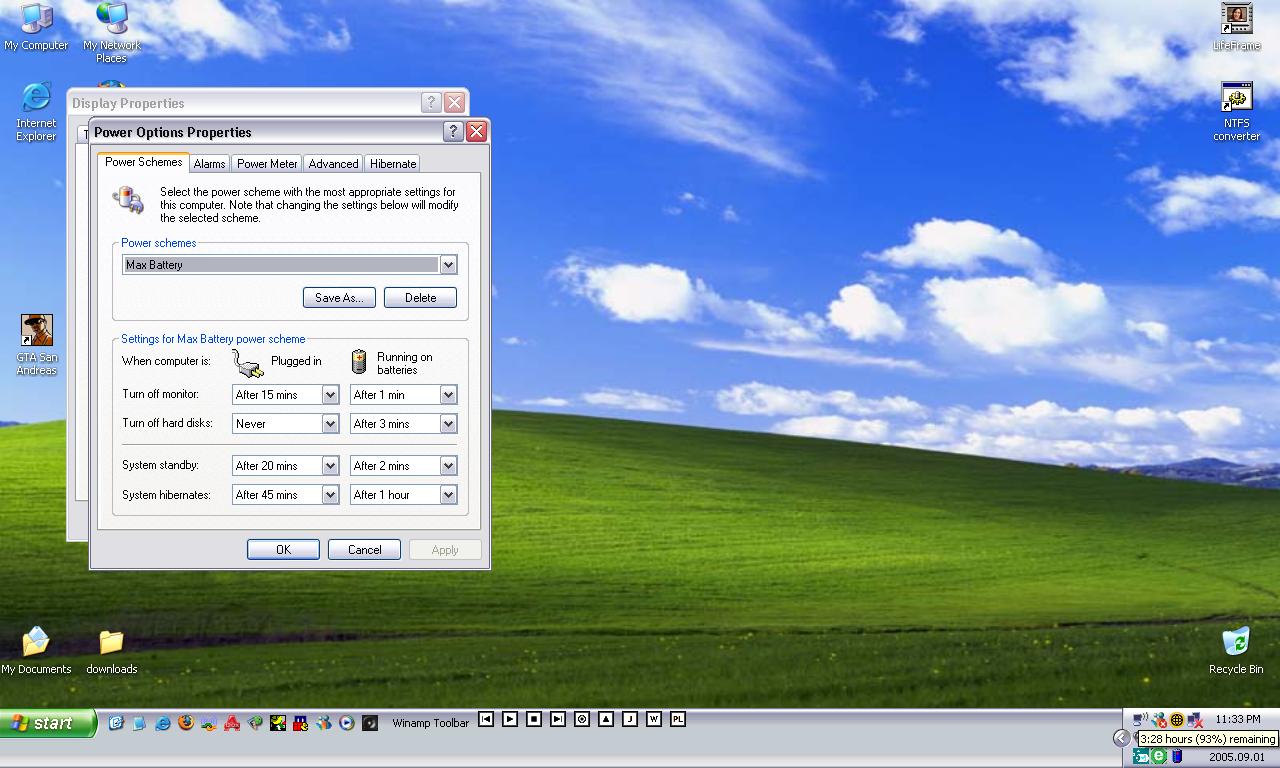Screen dimensions: 1280x768
Task: Click the disconnected network tray icon
Action: (1195, 719)
